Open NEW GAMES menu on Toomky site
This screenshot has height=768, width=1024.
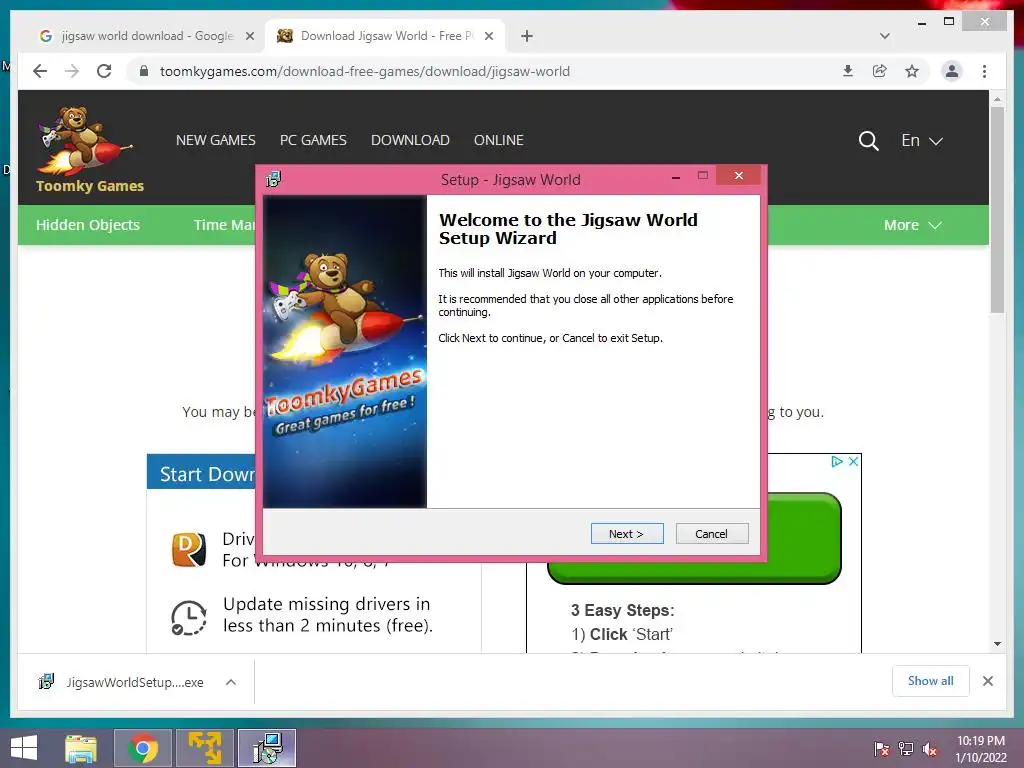click(216, 140)
